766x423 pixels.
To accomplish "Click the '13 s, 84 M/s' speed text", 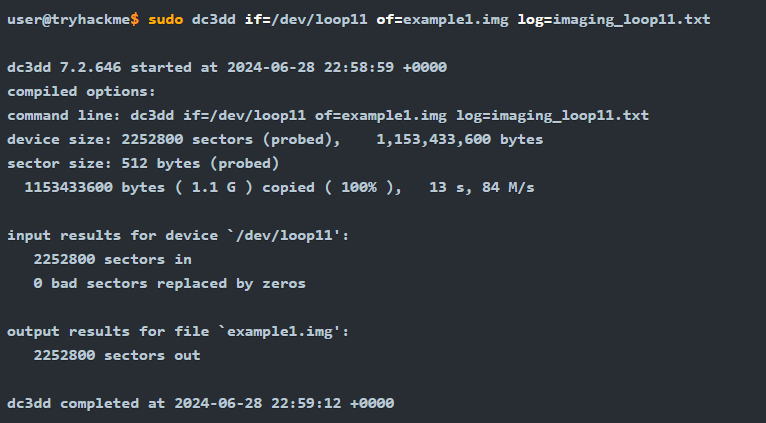I will 480,187.
